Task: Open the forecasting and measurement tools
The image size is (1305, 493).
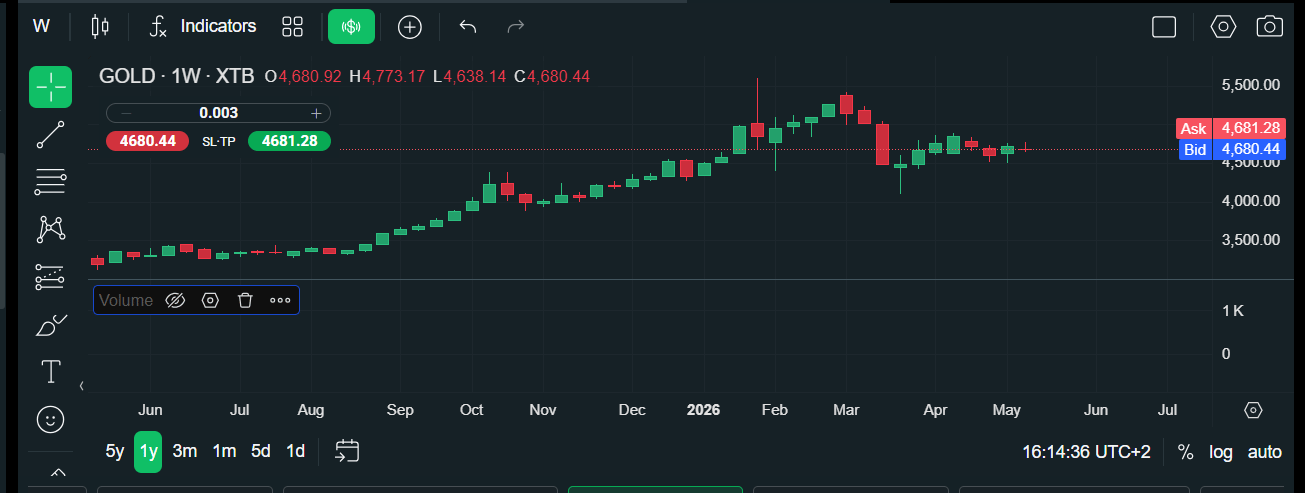Action: tap(50, 277)
